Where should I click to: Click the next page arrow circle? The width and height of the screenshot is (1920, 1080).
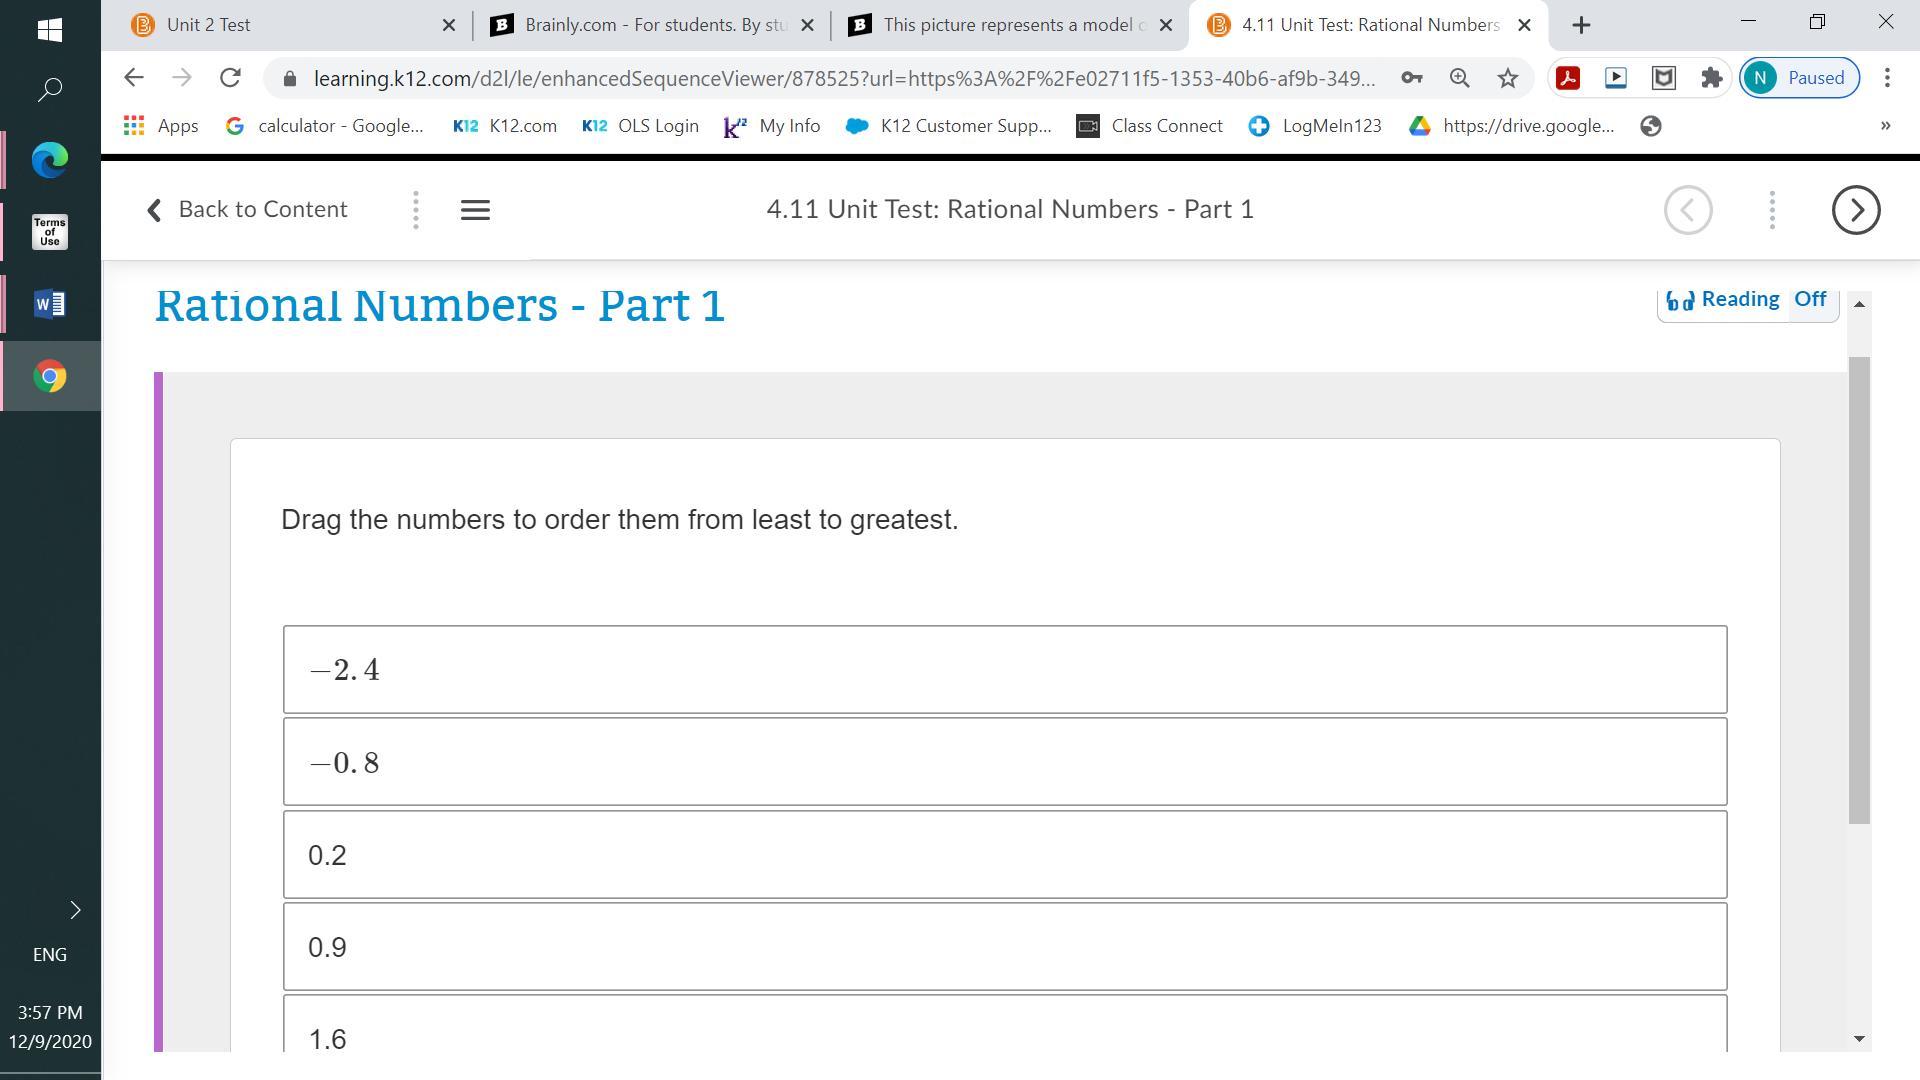[1855, 210]
